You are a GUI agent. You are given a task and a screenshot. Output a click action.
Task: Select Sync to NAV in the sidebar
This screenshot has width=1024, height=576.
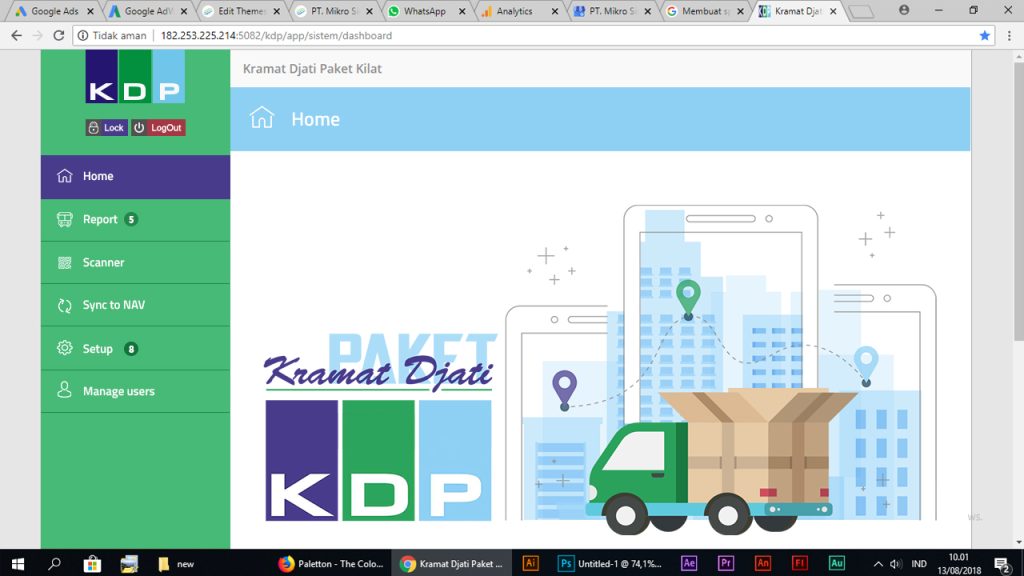pos(135,305)
